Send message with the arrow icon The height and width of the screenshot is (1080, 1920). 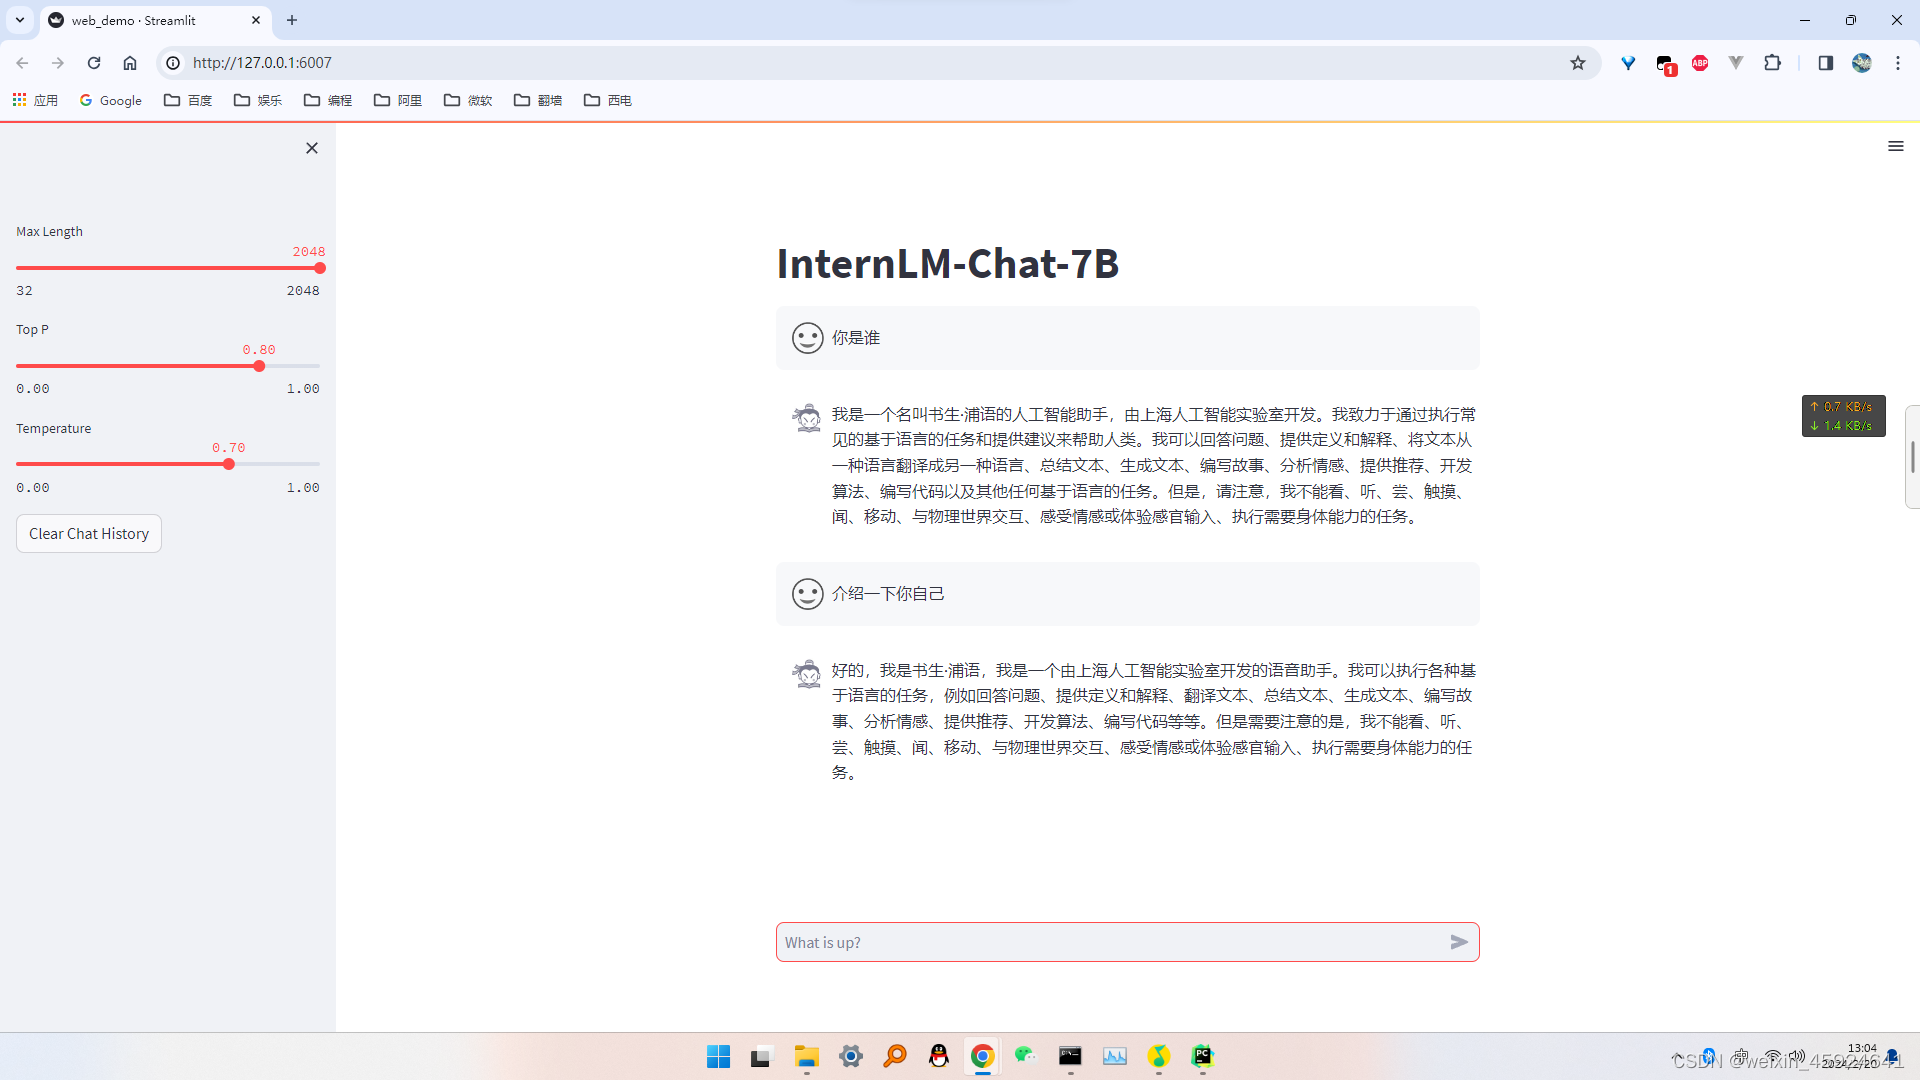pos(1459,942)
